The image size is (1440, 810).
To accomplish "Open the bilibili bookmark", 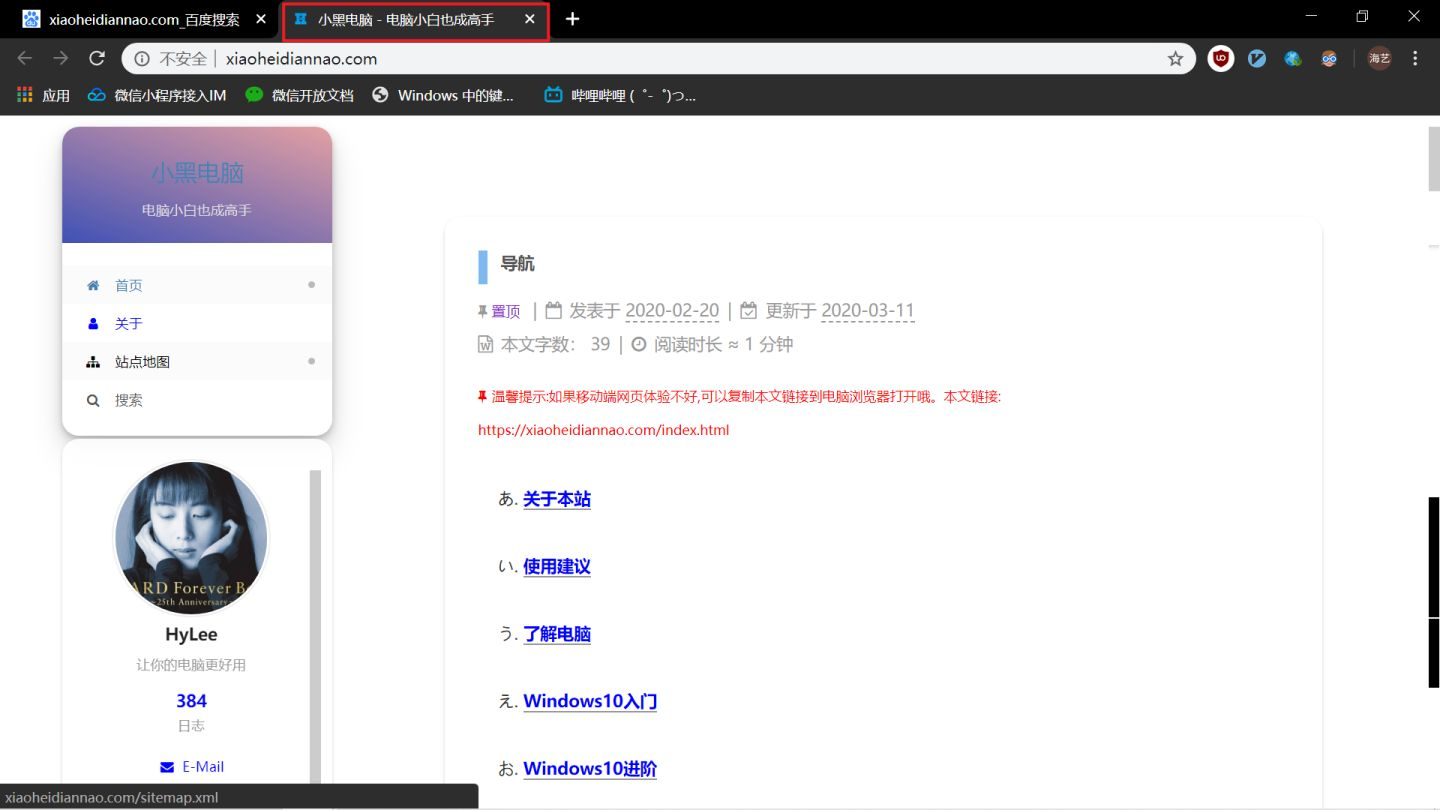I will point(620,95).
